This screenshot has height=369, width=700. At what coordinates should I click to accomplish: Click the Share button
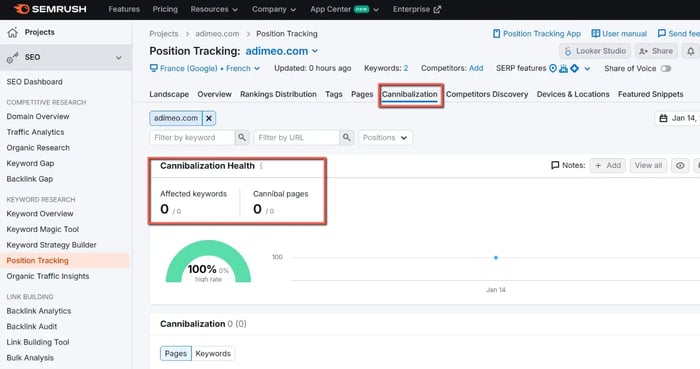click(x=656, y=51)
